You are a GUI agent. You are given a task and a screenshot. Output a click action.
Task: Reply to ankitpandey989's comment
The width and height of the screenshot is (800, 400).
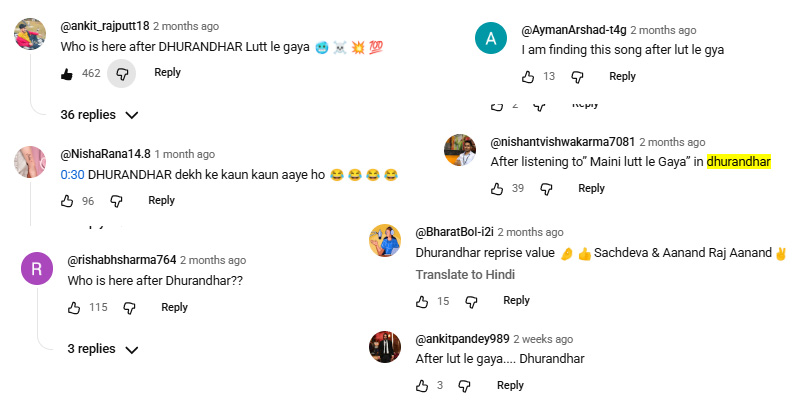pos(510,386)
